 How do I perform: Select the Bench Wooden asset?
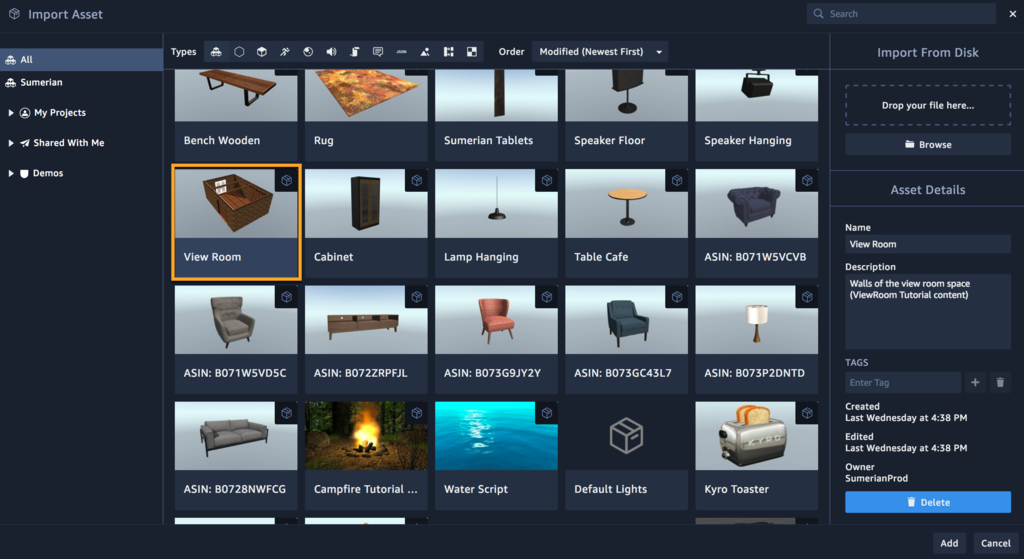(x=236, y=115)
